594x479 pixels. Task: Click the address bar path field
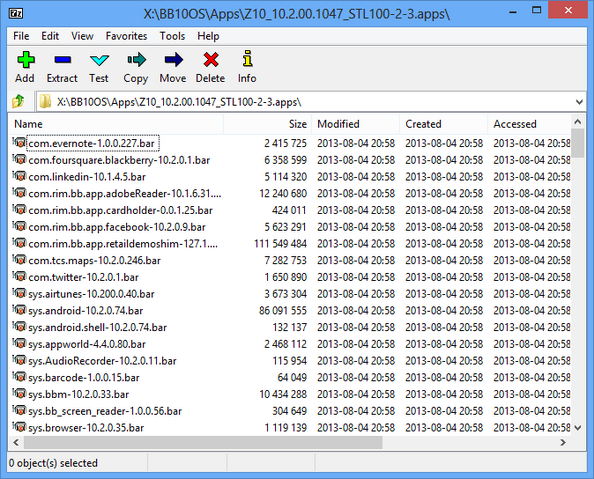pyautogui.click(x=311, y=102)
